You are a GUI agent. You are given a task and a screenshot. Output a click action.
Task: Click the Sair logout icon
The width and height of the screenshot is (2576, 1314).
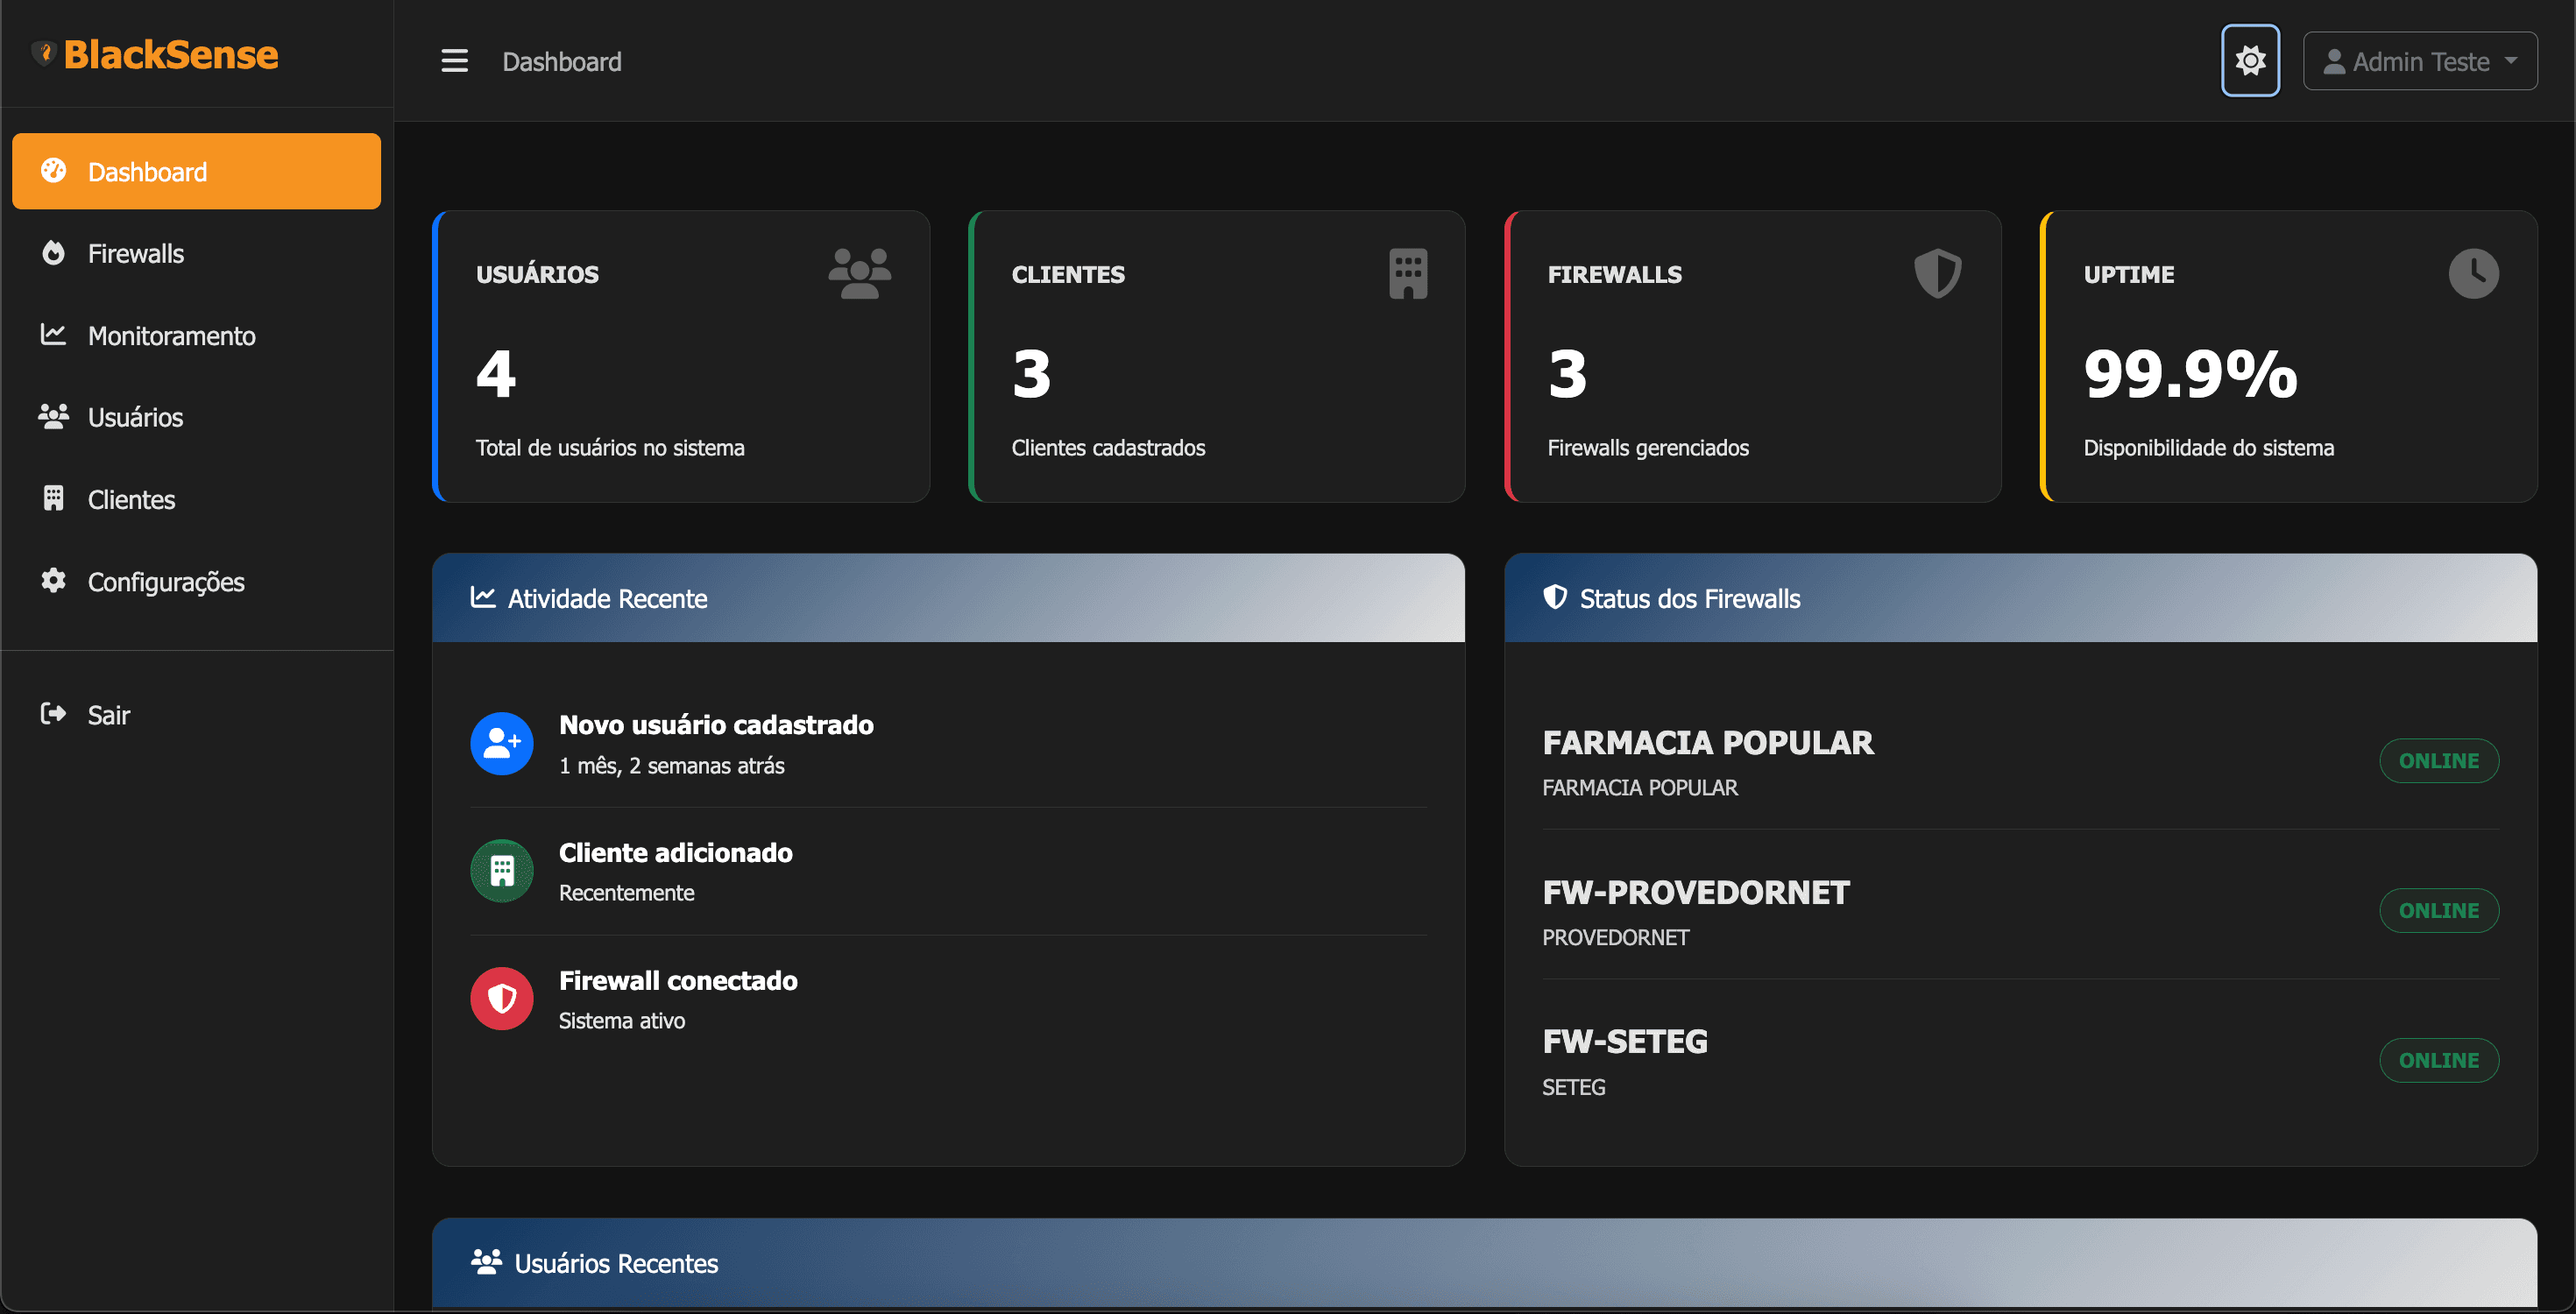click(53, 714)
